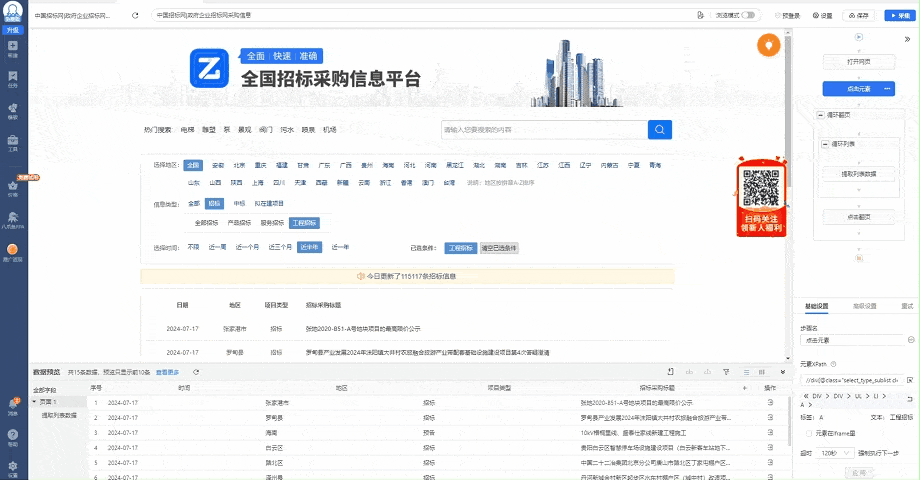
Task: Select the 全国 region filter
Action: (x=193, y=165)
